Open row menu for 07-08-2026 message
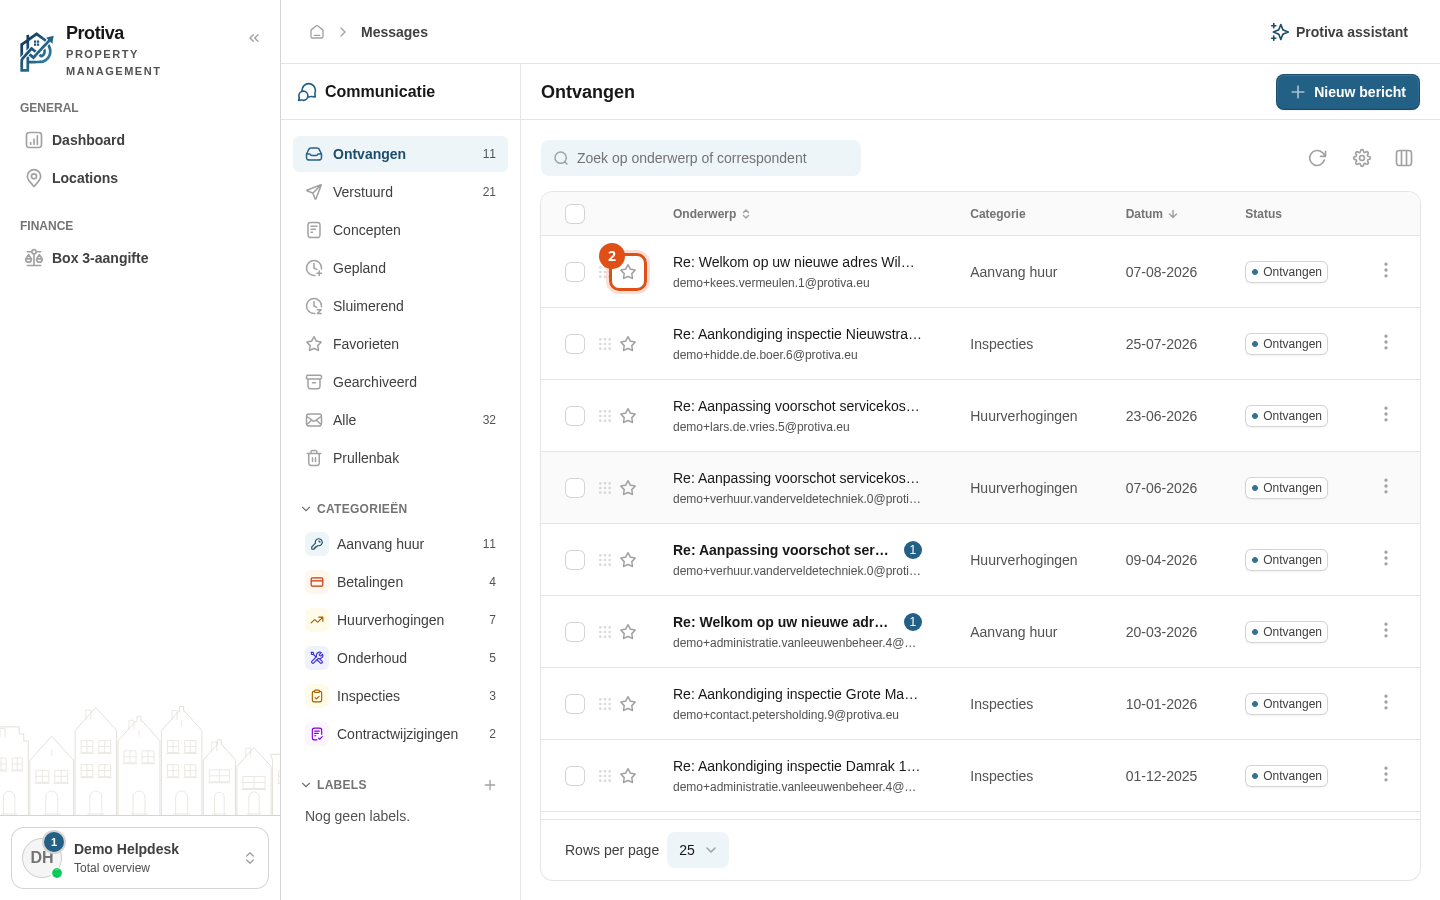The image size is (1440, 900). click(1386, 270)
